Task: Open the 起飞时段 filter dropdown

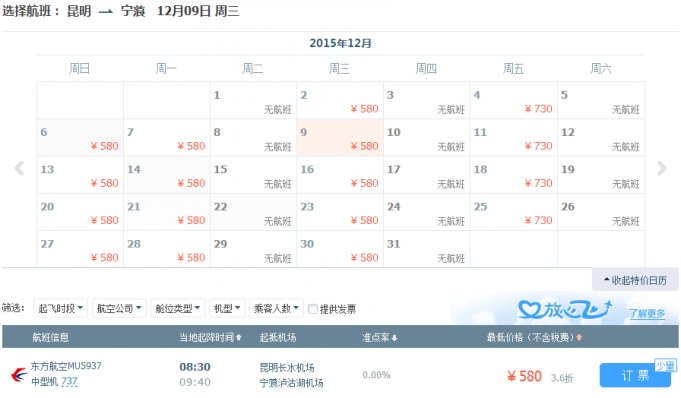Action: click(x=60, y=308)
